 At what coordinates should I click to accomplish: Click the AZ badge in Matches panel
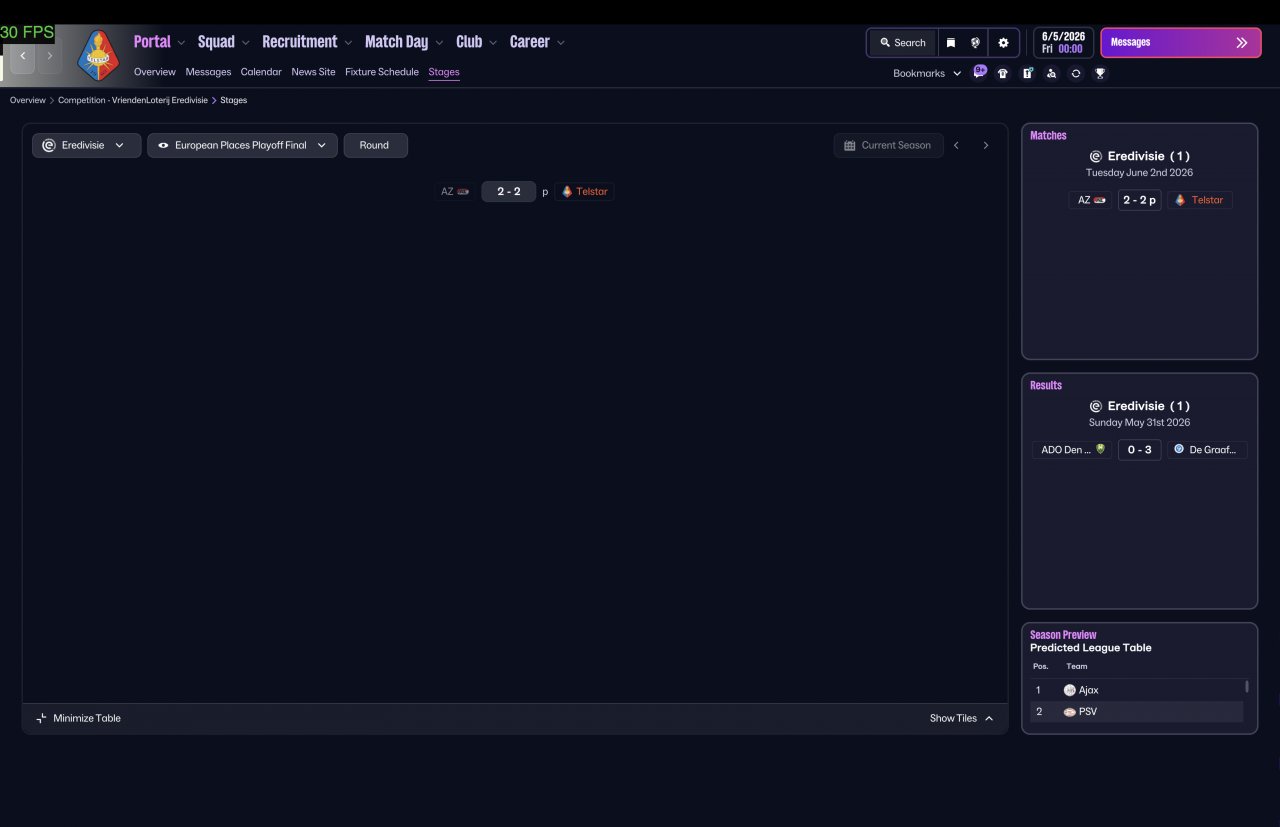coord(1100,200)
